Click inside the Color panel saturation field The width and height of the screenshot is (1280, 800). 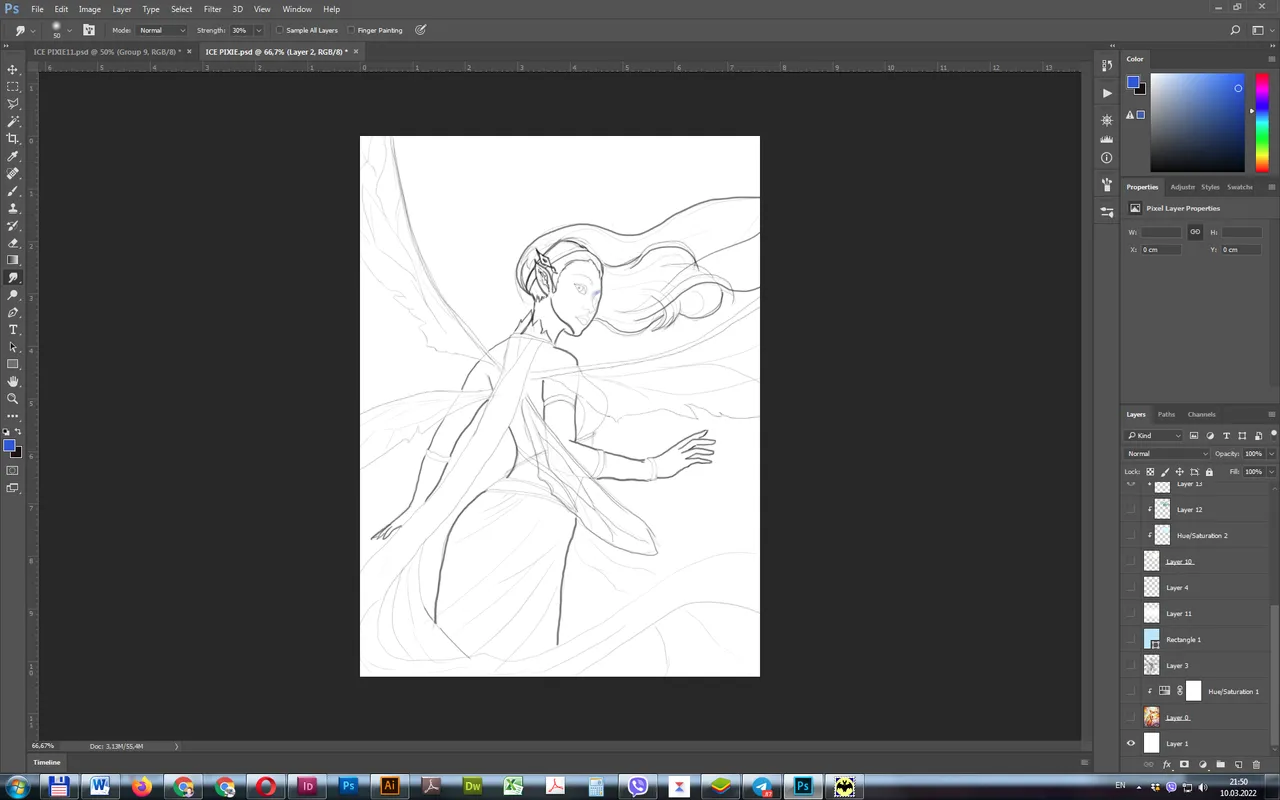click(x=1197, y=122)
